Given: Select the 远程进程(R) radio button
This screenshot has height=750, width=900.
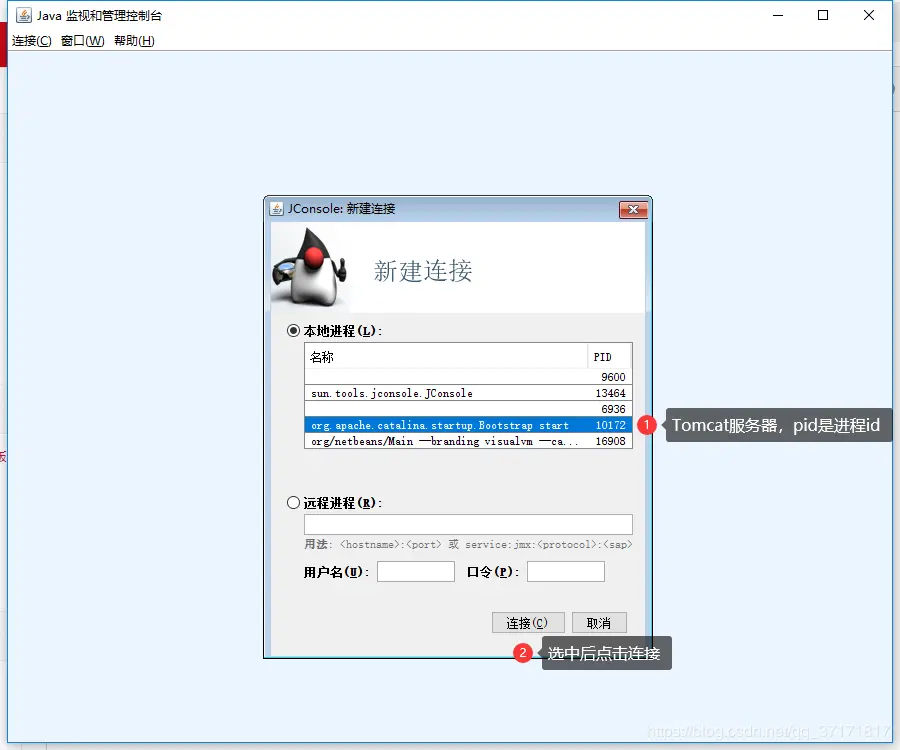Looking at the screenshot, I should (x=293, y=503).
